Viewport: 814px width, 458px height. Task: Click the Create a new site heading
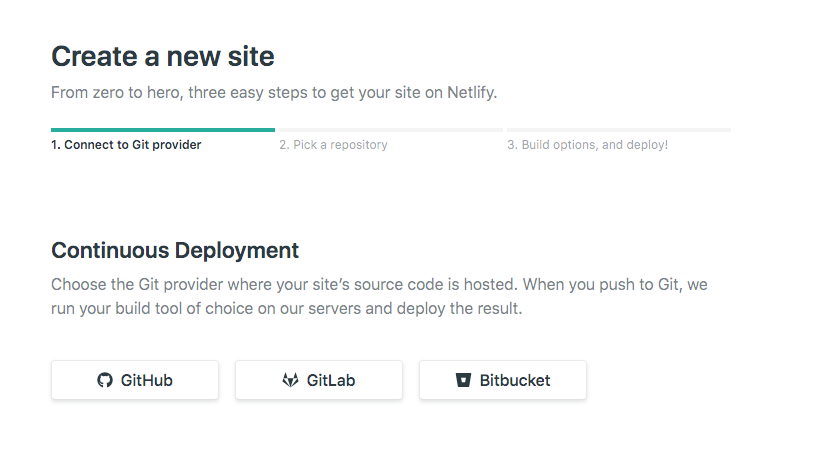(x=162, y=56)
